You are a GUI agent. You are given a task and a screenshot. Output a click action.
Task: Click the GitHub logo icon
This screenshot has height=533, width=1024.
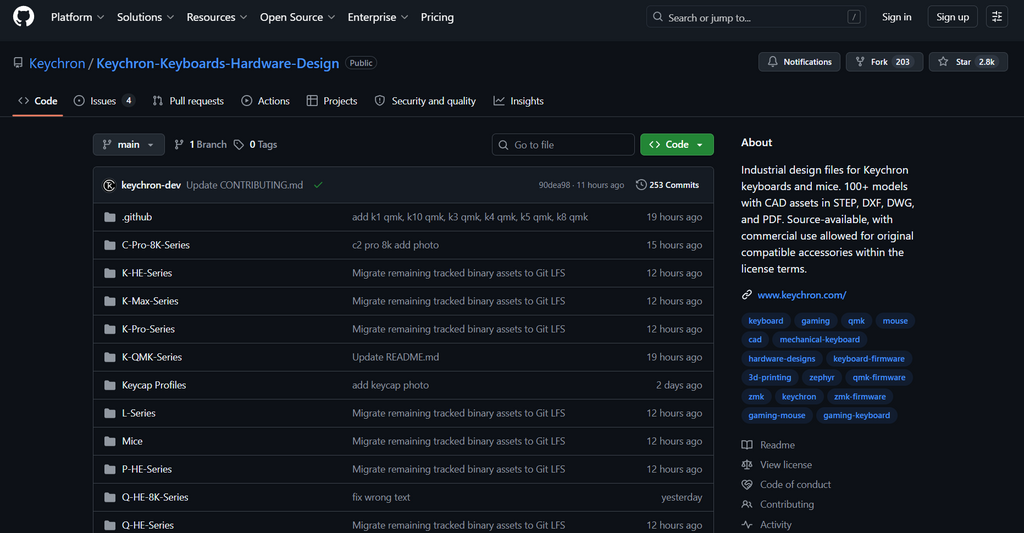coord(23,17)
